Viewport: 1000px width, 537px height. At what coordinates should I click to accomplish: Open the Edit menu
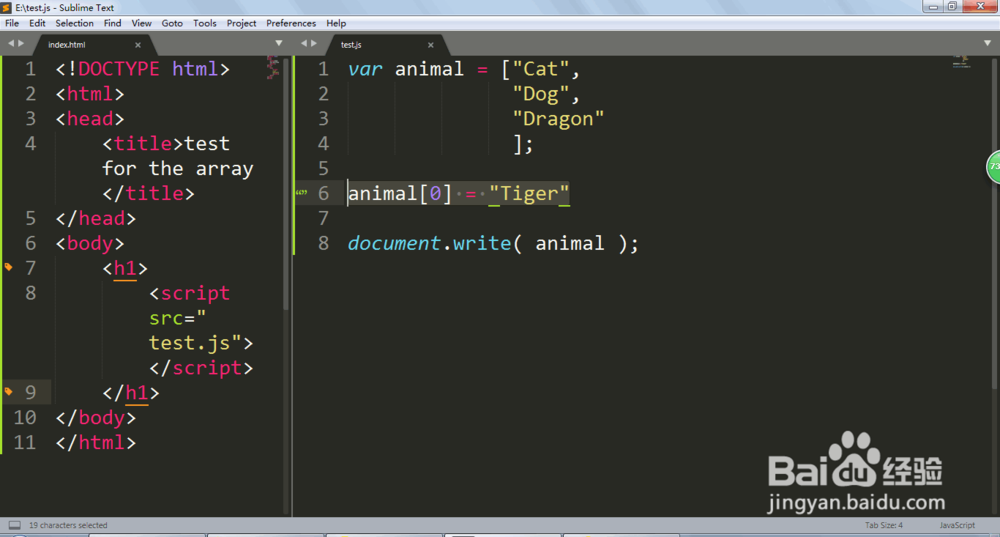click(x=37, y=23)
